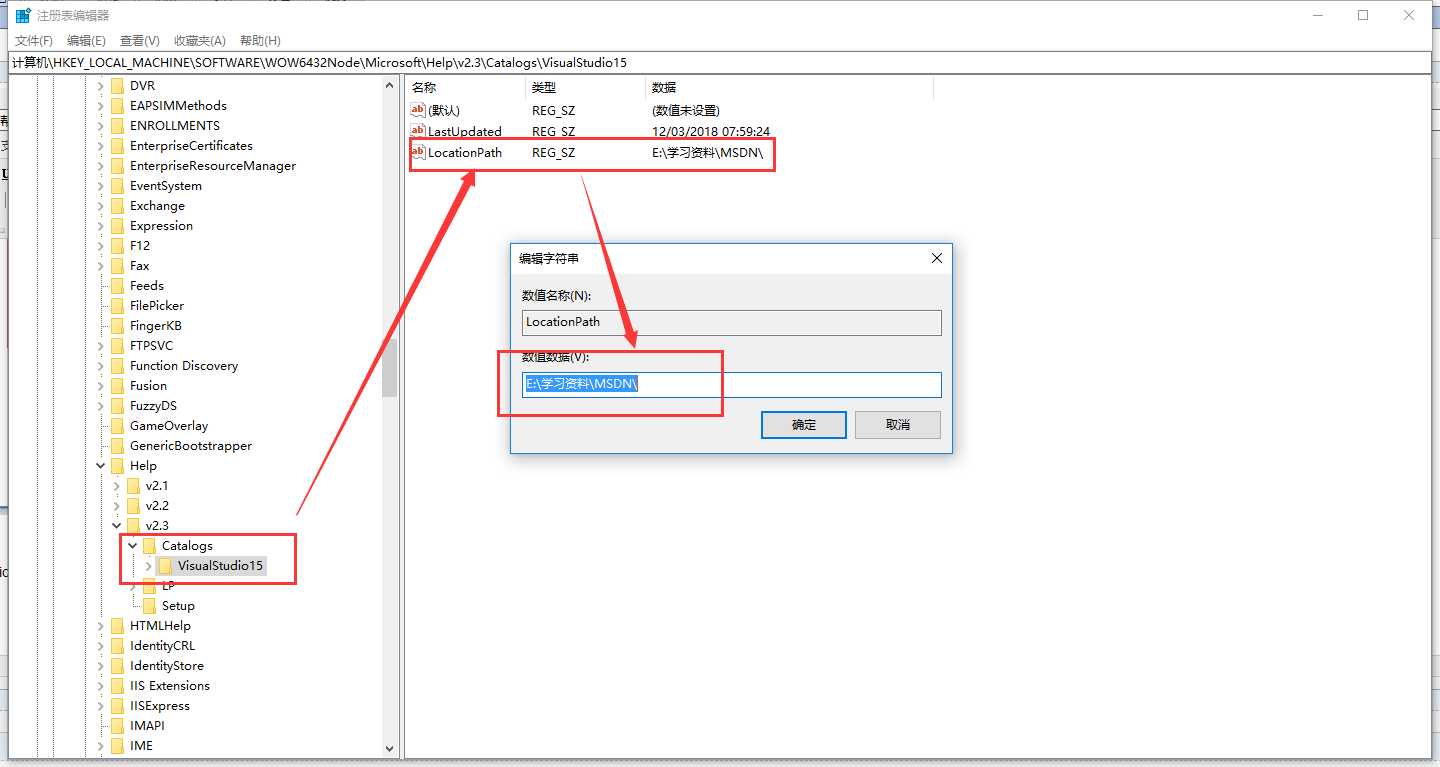Collapse the Catalogs key
This screenshot has height=767, width=1440.
coord(133,546)
